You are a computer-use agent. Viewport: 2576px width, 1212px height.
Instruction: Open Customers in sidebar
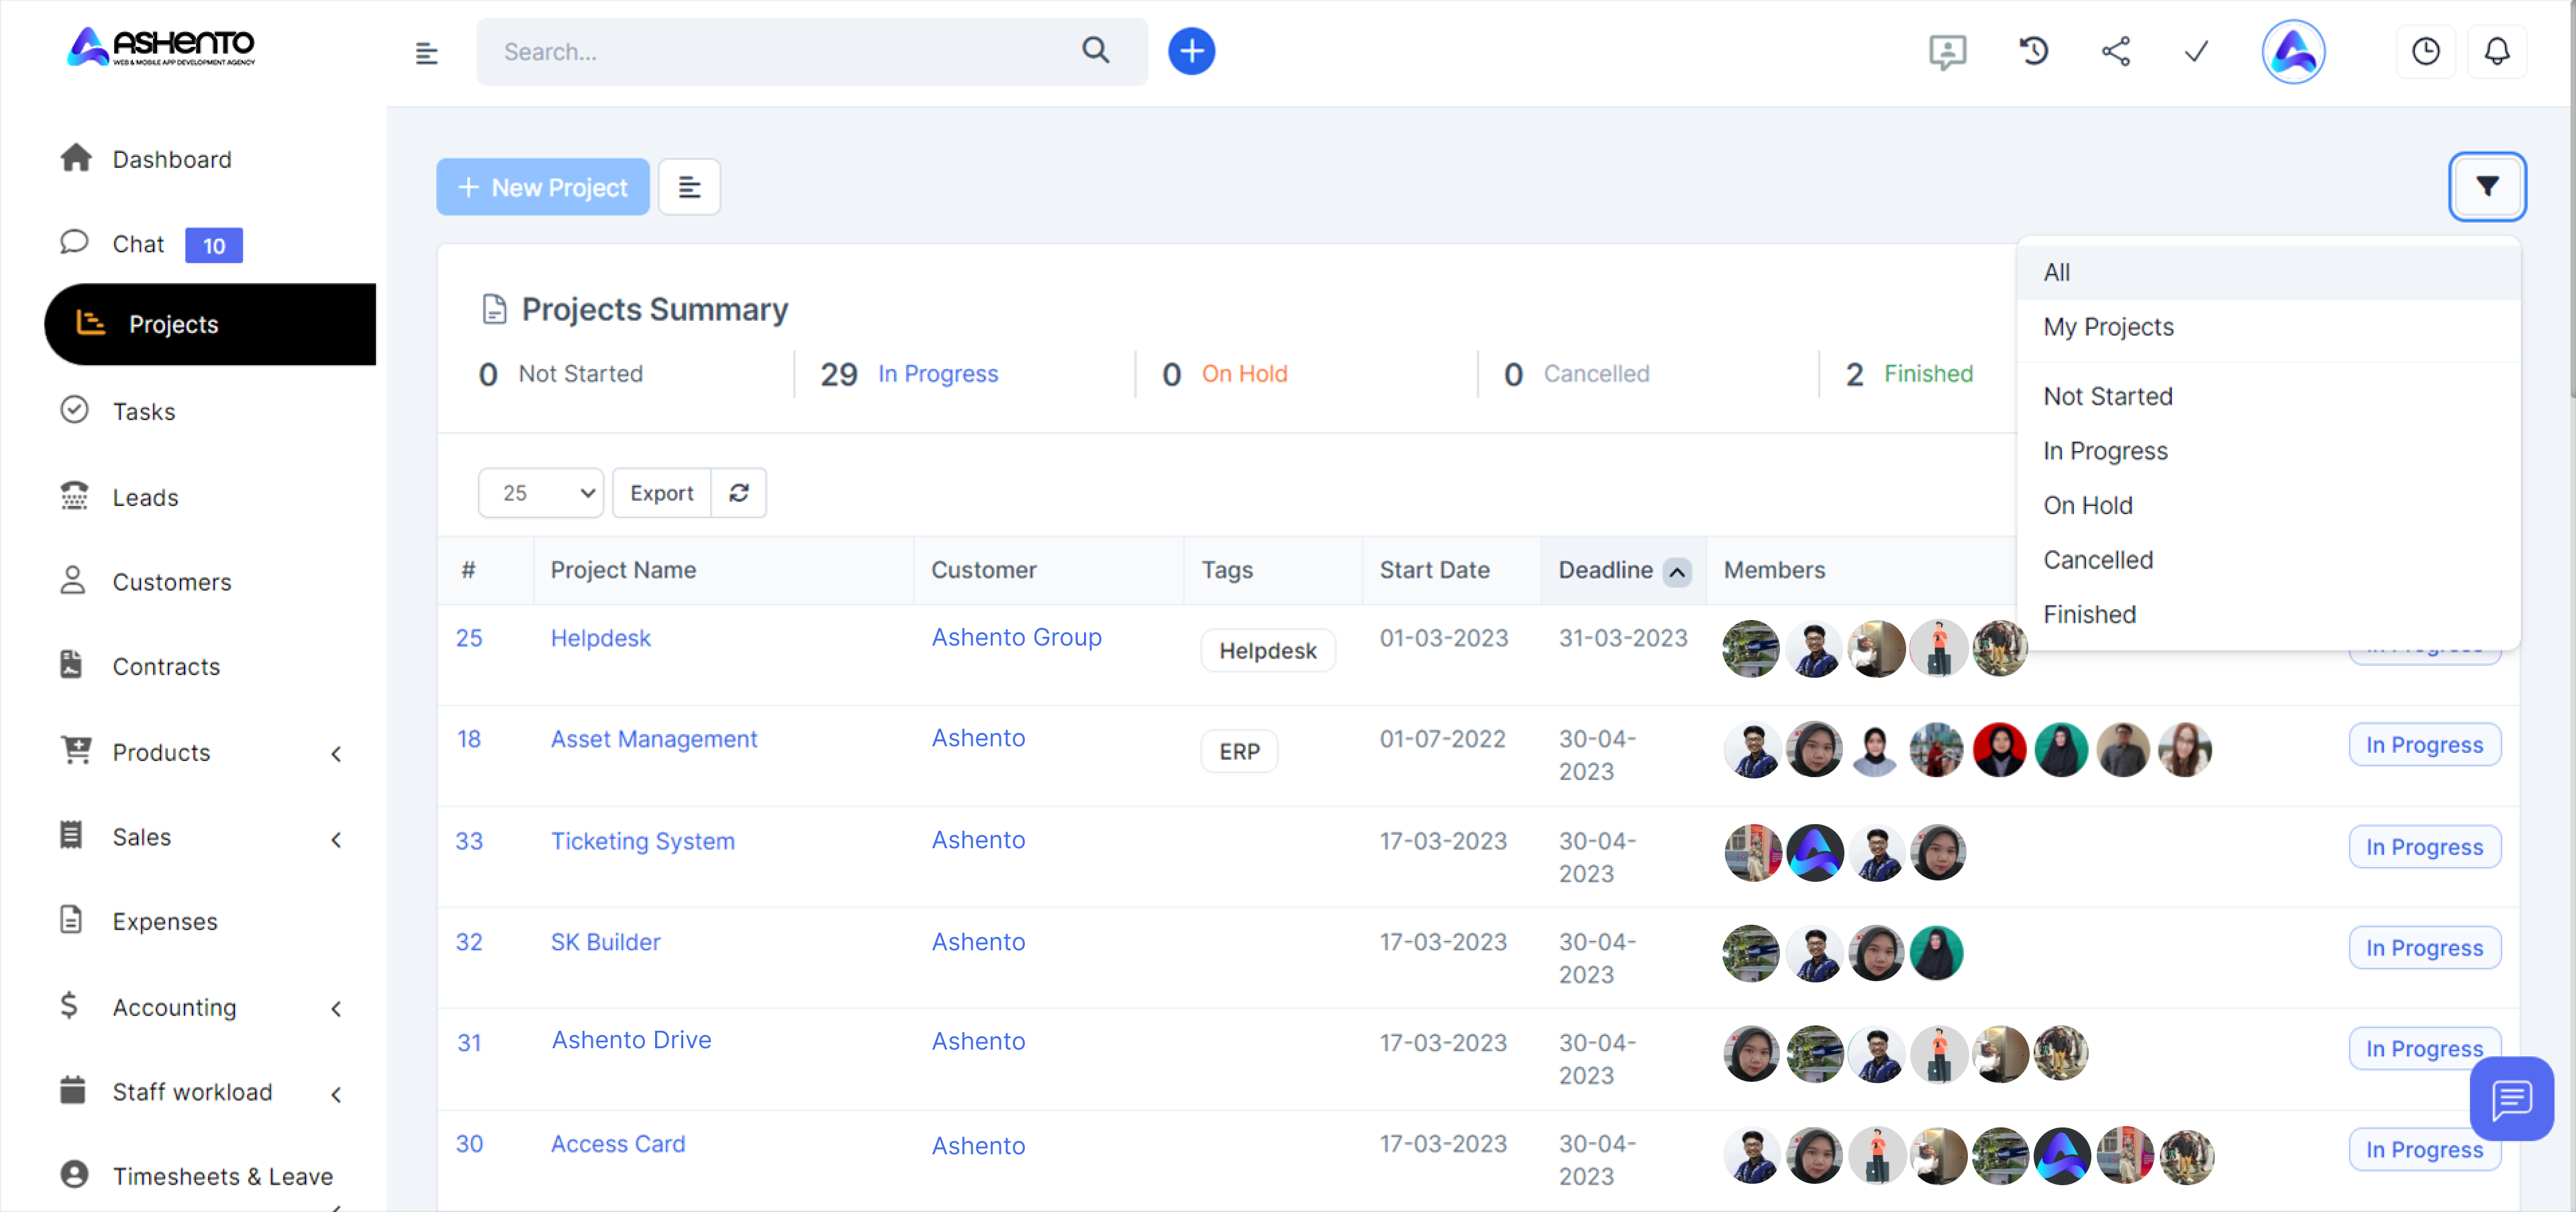(x=171, y=582)
